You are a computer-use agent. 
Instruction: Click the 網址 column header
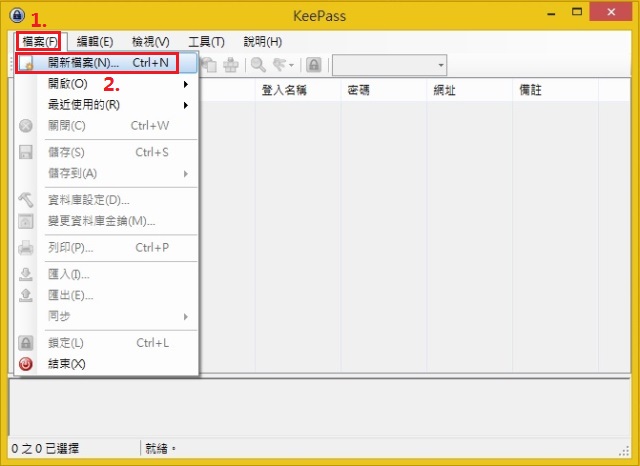469,90
